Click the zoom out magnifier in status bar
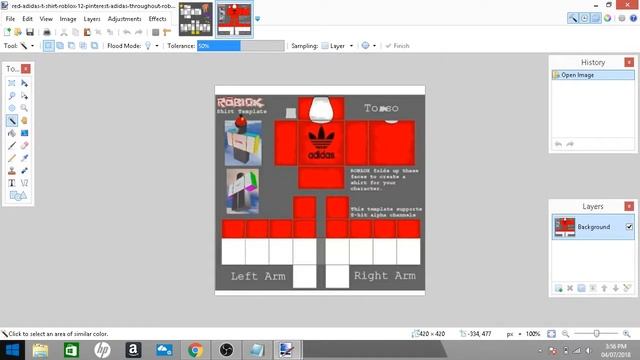The width and height of the screenshot is (640, 360). 565,334
